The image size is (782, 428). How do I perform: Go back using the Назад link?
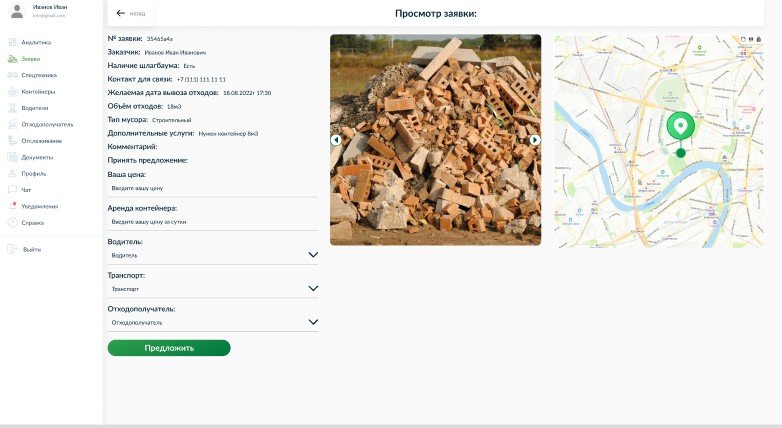[x=131, y=13]
